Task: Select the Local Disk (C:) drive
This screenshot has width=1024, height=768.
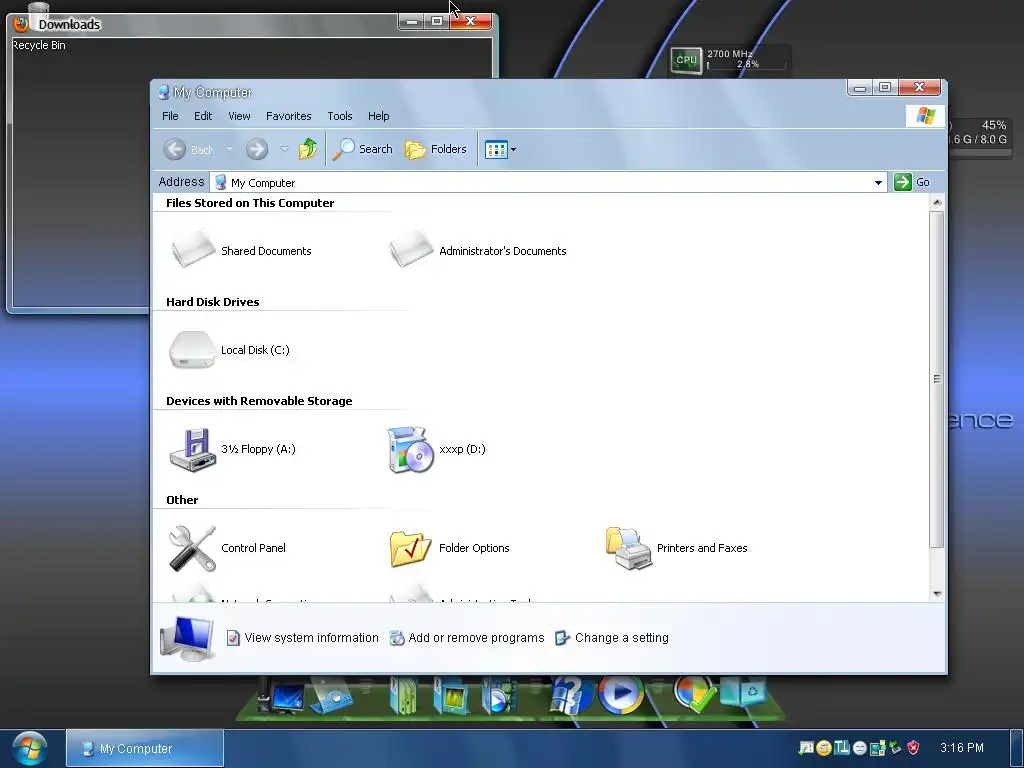Action: [229, 350]
